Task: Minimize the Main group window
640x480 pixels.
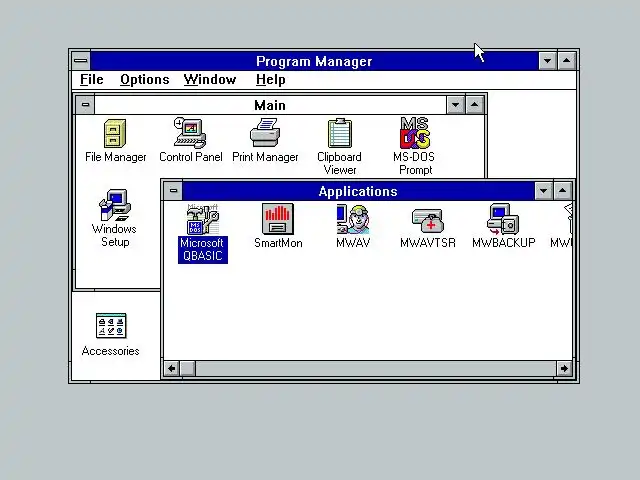Action: (456, 105)
